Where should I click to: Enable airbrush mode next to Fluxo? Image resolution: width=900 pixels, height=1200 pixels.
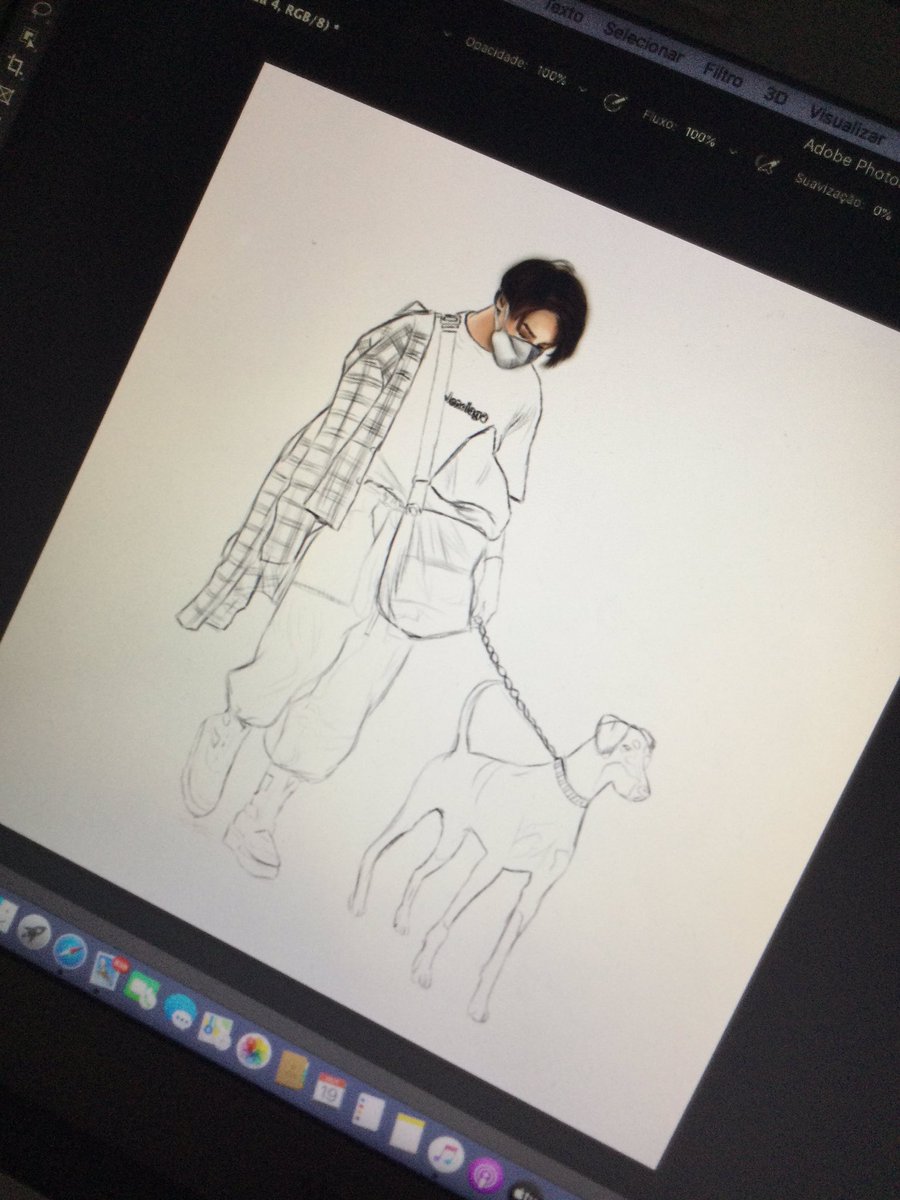pyautogui.click(x=768, y=164)
